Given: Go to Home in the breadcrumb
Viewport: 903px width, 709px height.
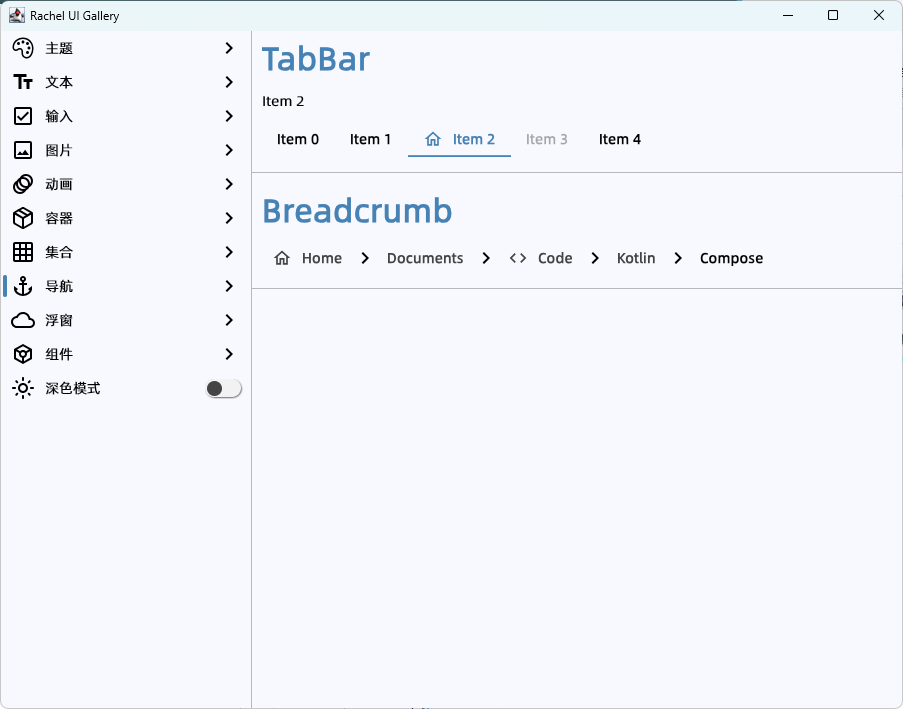Looking at the screenshot, I should [x=322, y=258].
